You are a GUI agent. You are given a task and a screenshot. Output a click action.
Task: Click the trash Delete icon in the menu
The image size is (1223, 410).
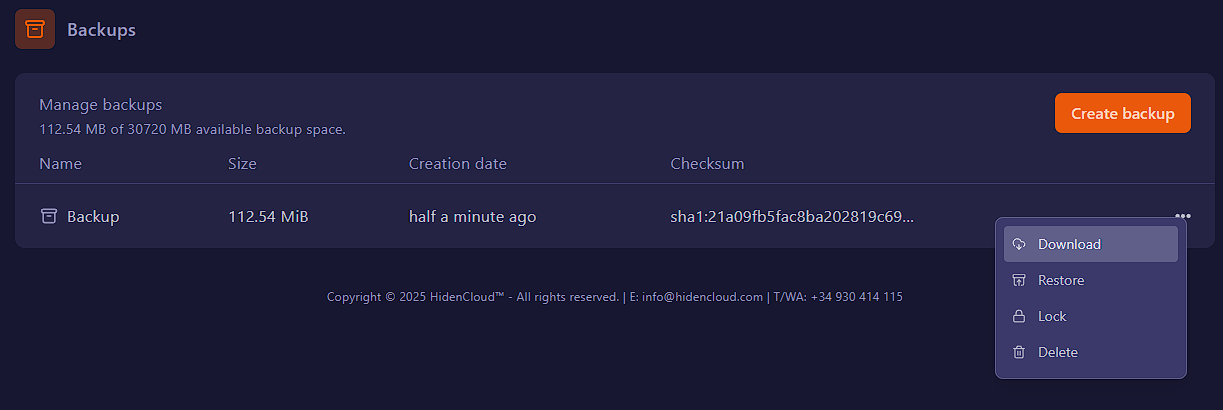pos(1019,352)
